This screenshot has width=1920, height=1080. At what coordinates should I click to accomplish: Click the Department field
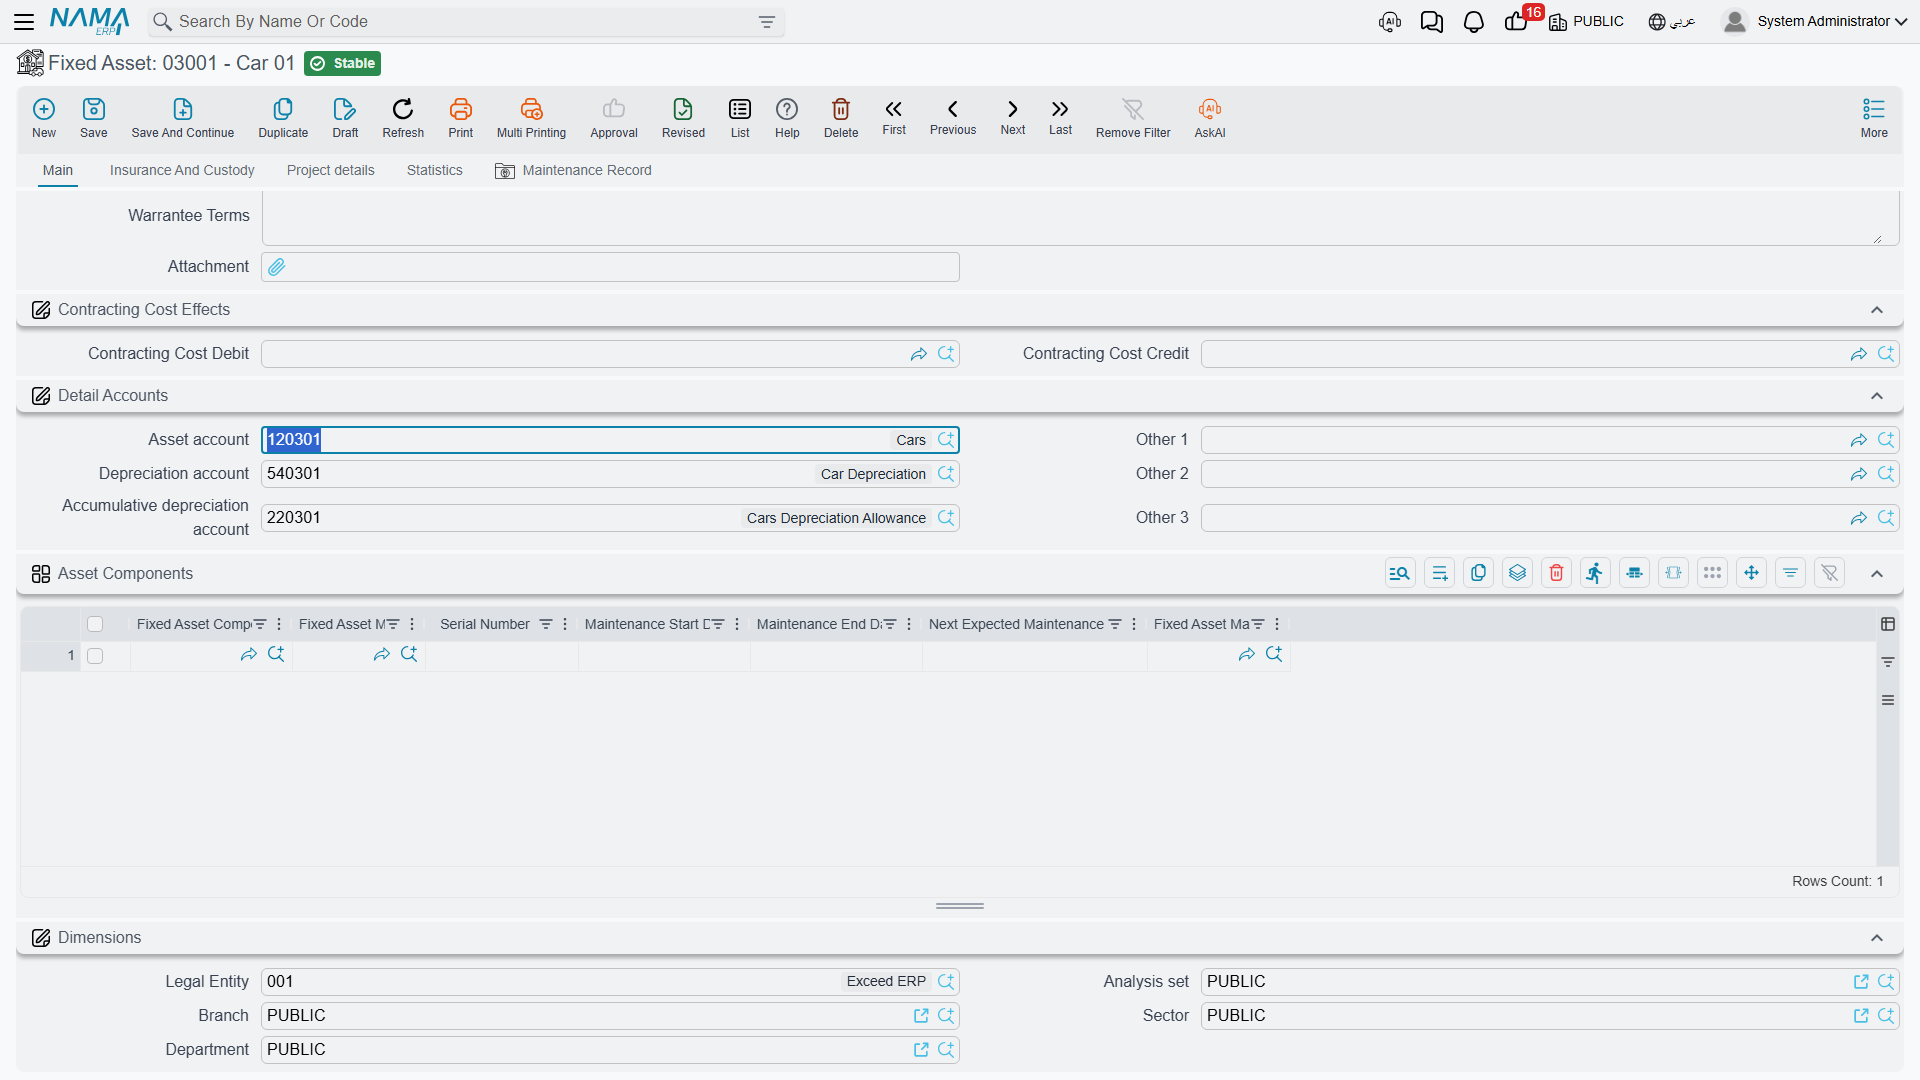[x=610, y=1050]
